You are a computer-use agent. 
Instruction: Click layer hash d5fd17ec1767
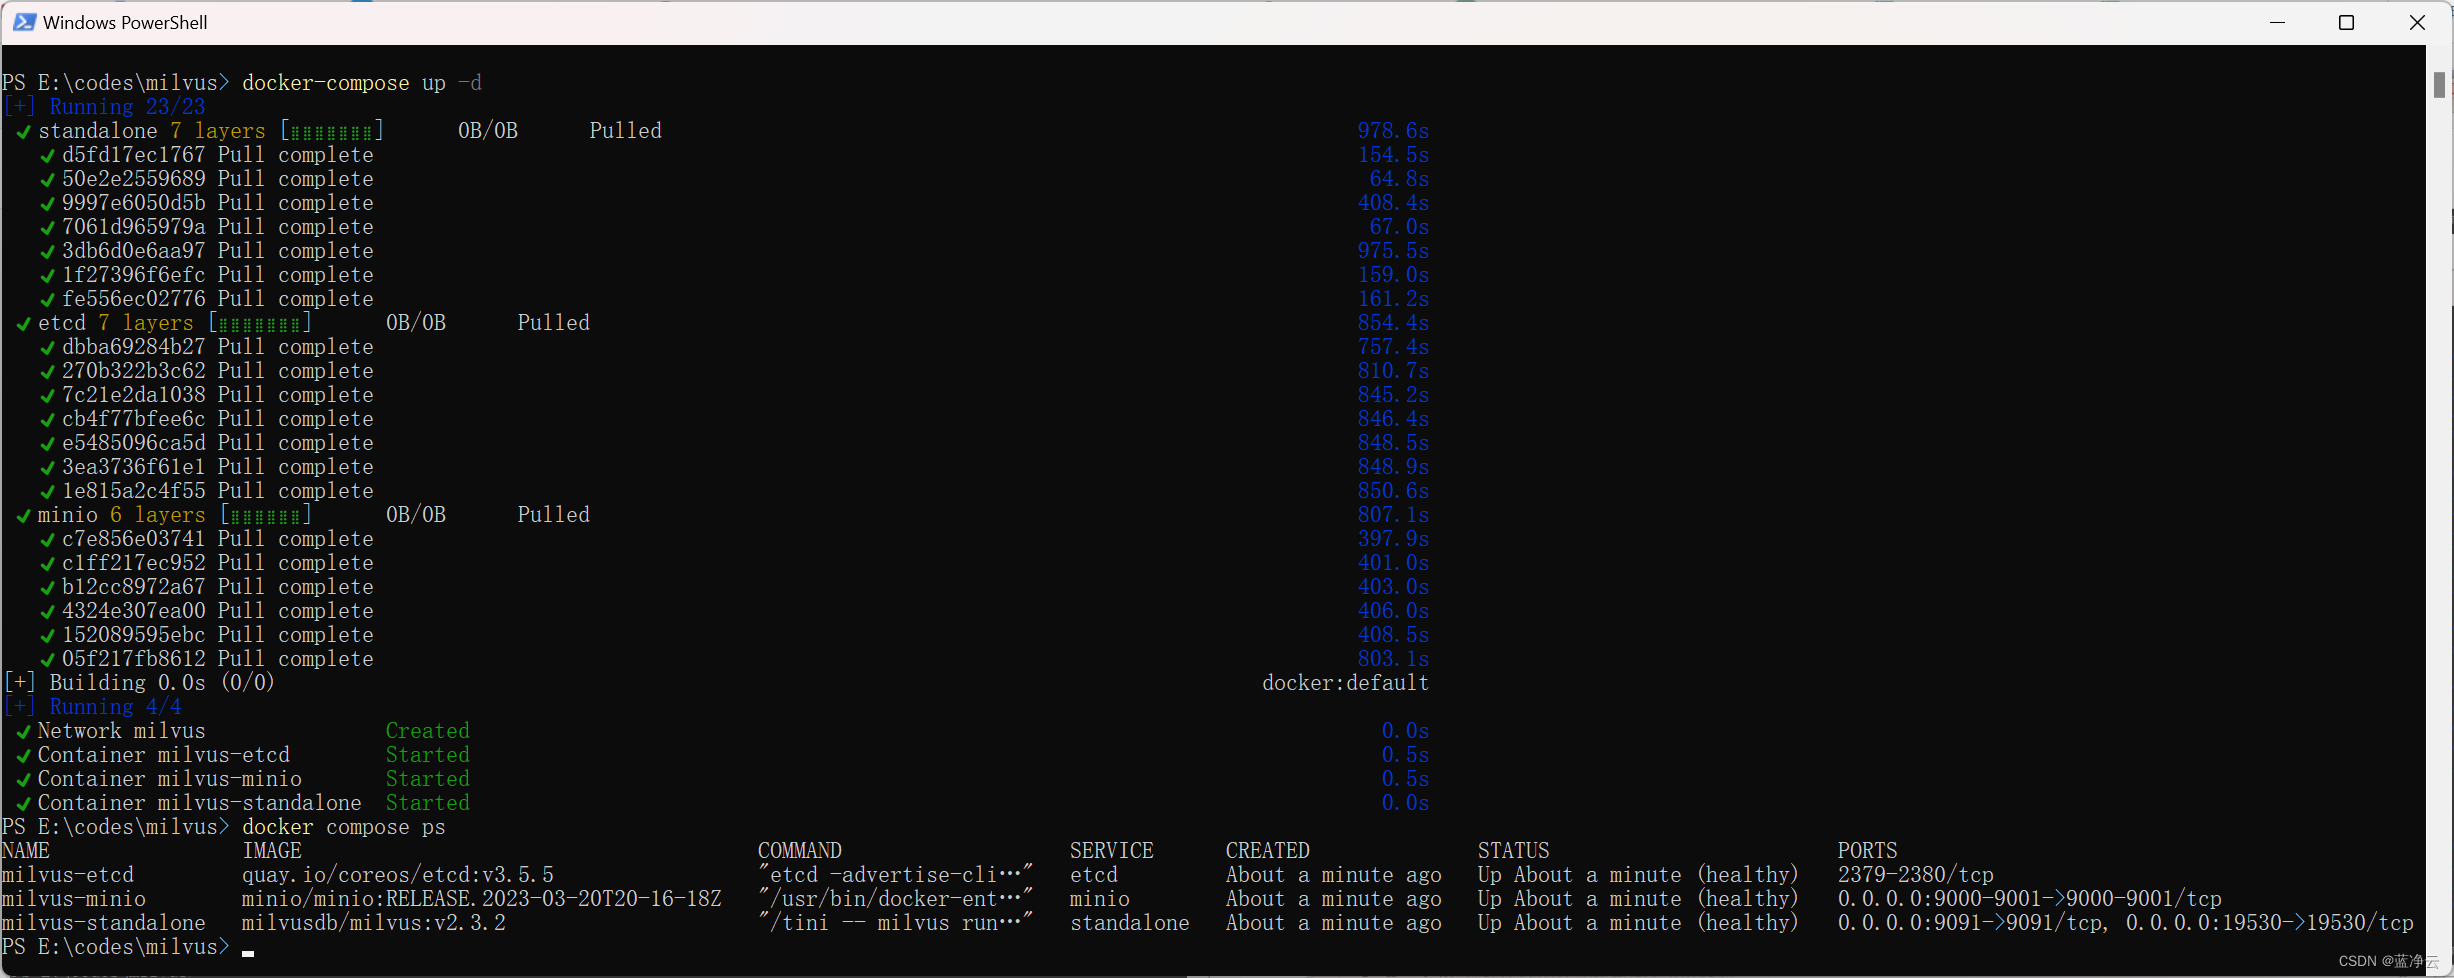point(133,155)
